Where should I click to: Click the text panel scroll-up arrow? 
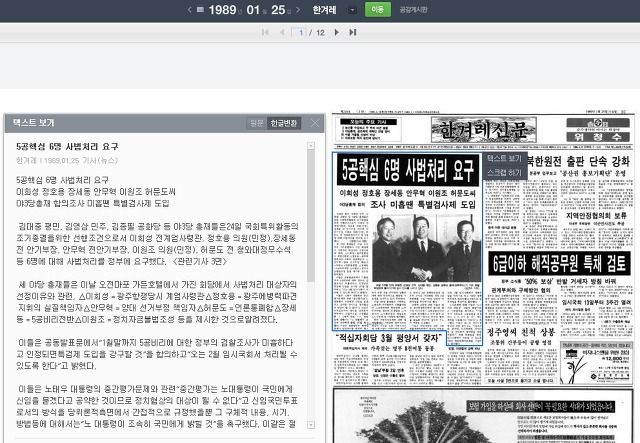(311, 145)
